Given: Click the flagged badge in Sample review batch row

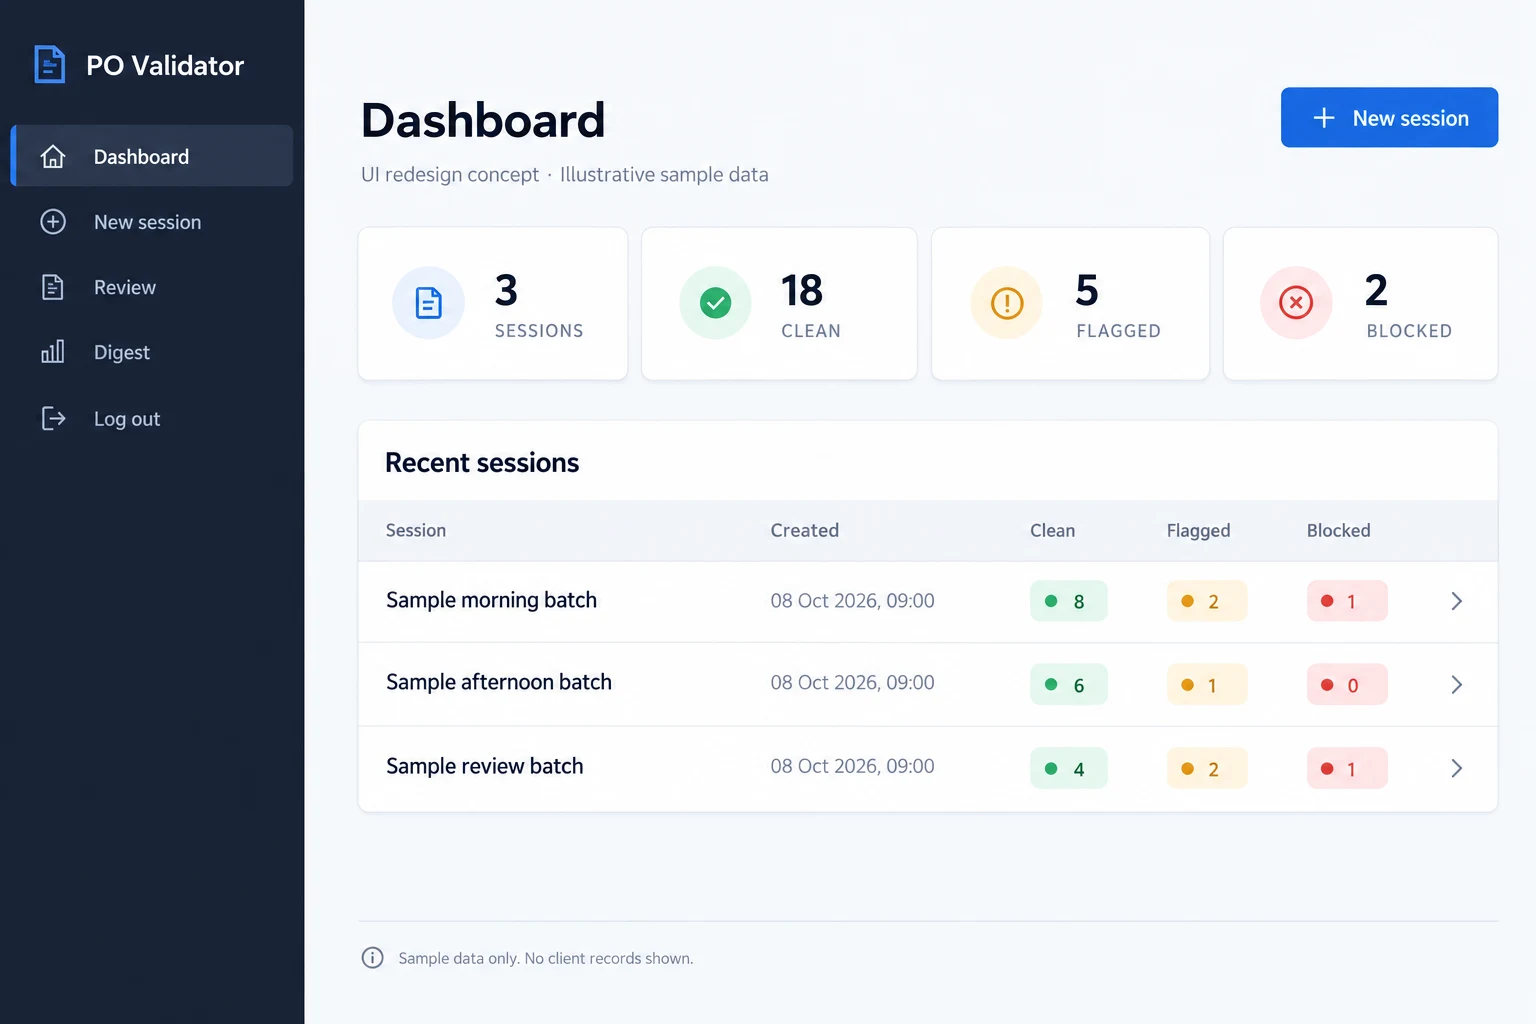Looking at the screenshot, I should point(1206,768).
